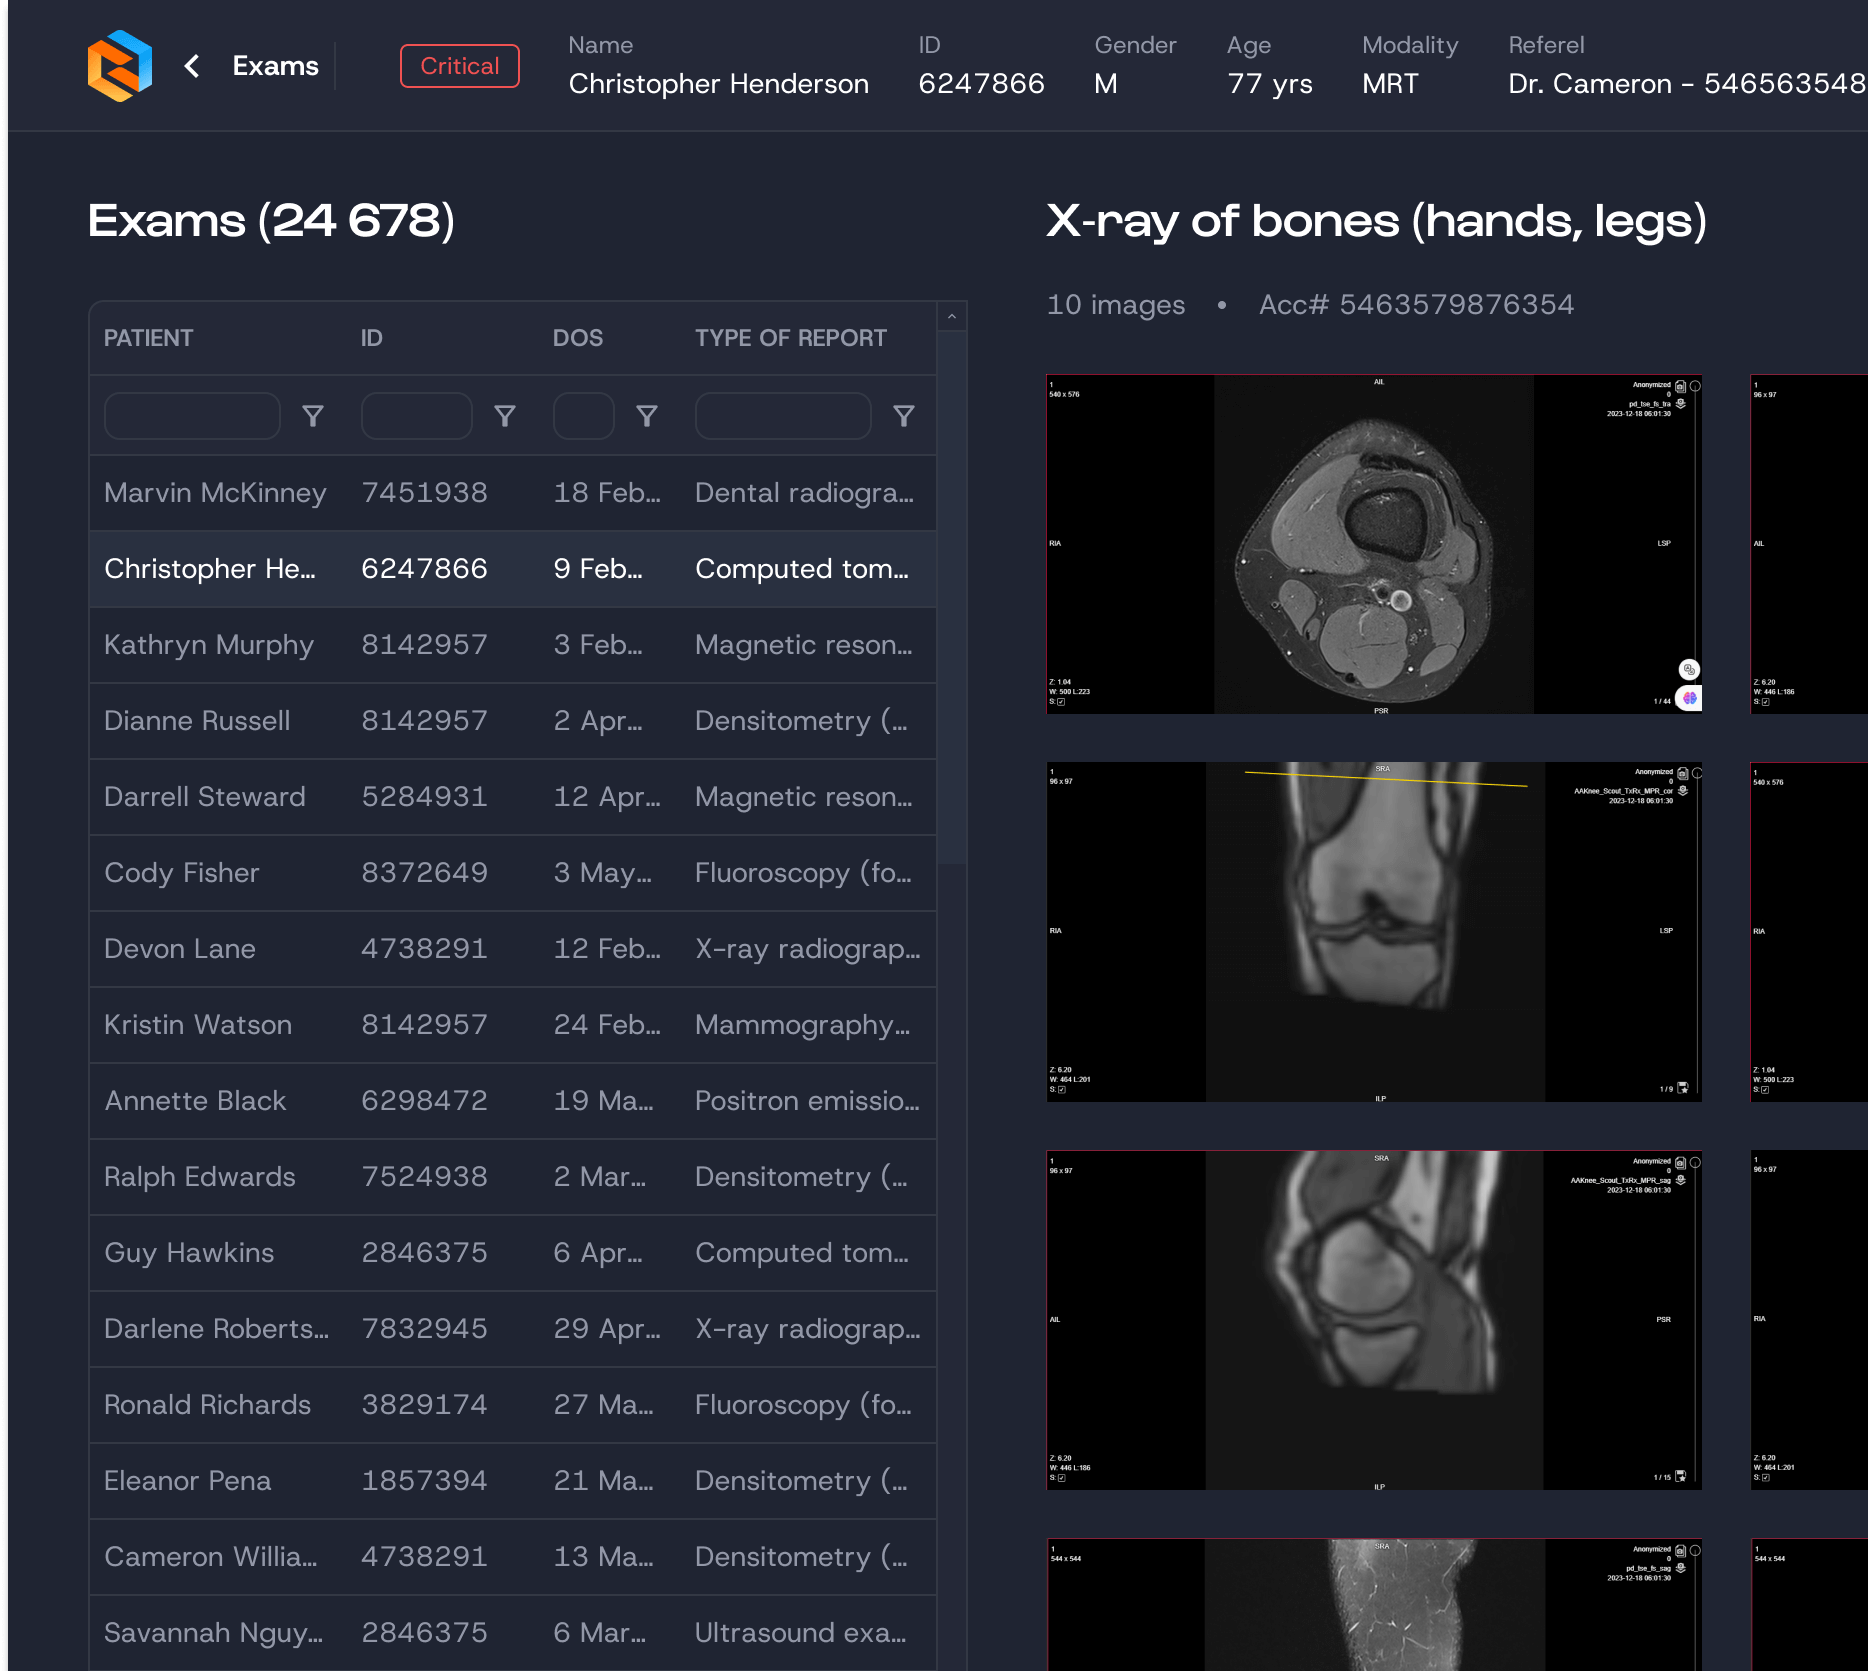Click the ID filter input field
Viewport: 1868px width, 1671px height.
[416, 416]
